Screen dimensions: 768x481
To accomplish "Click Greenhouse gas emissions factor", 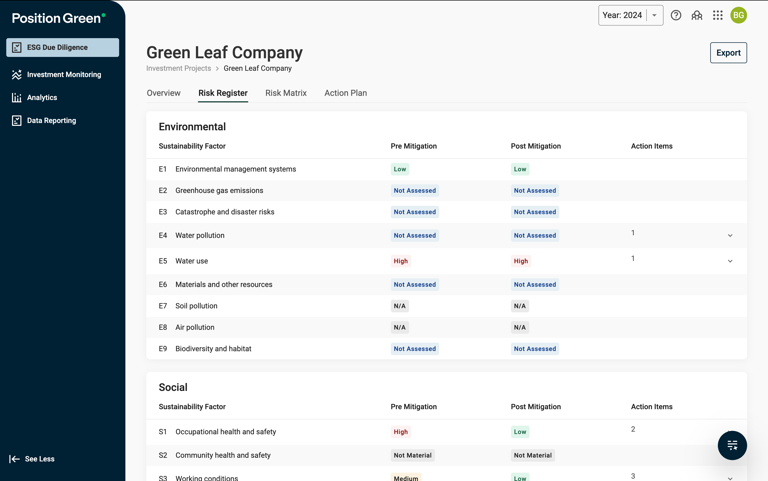I will coord(219,191).
